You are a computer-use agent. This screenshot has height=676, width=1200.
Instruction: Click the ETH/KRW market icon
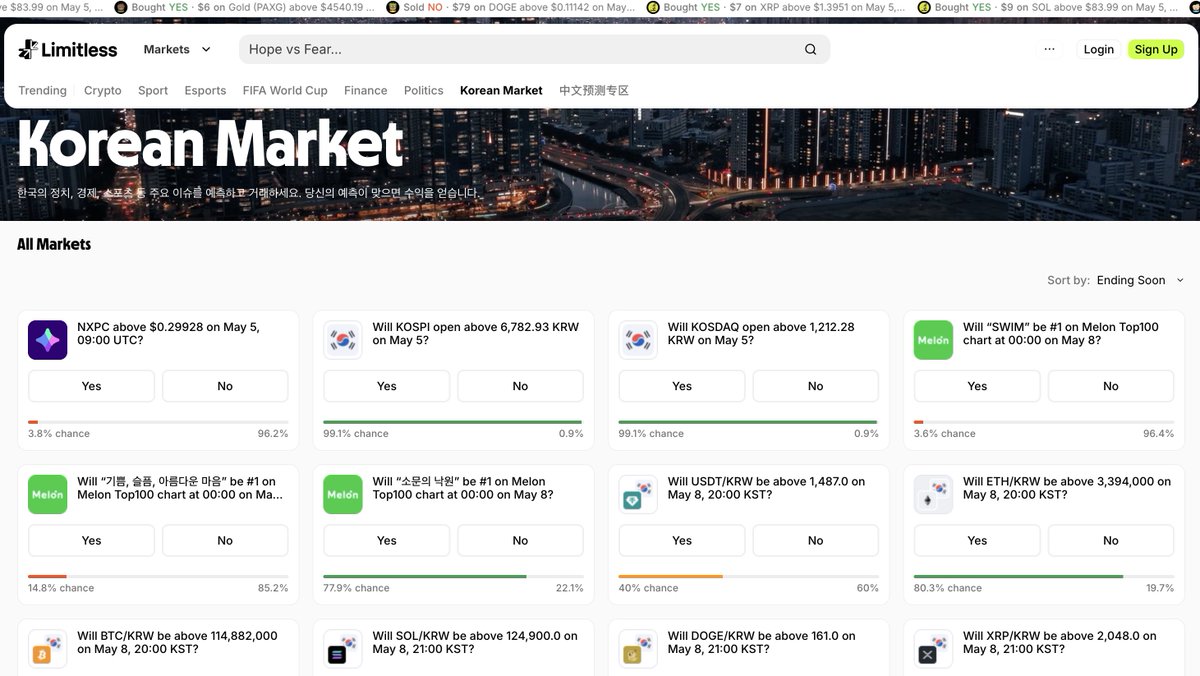tap(934, 494)
